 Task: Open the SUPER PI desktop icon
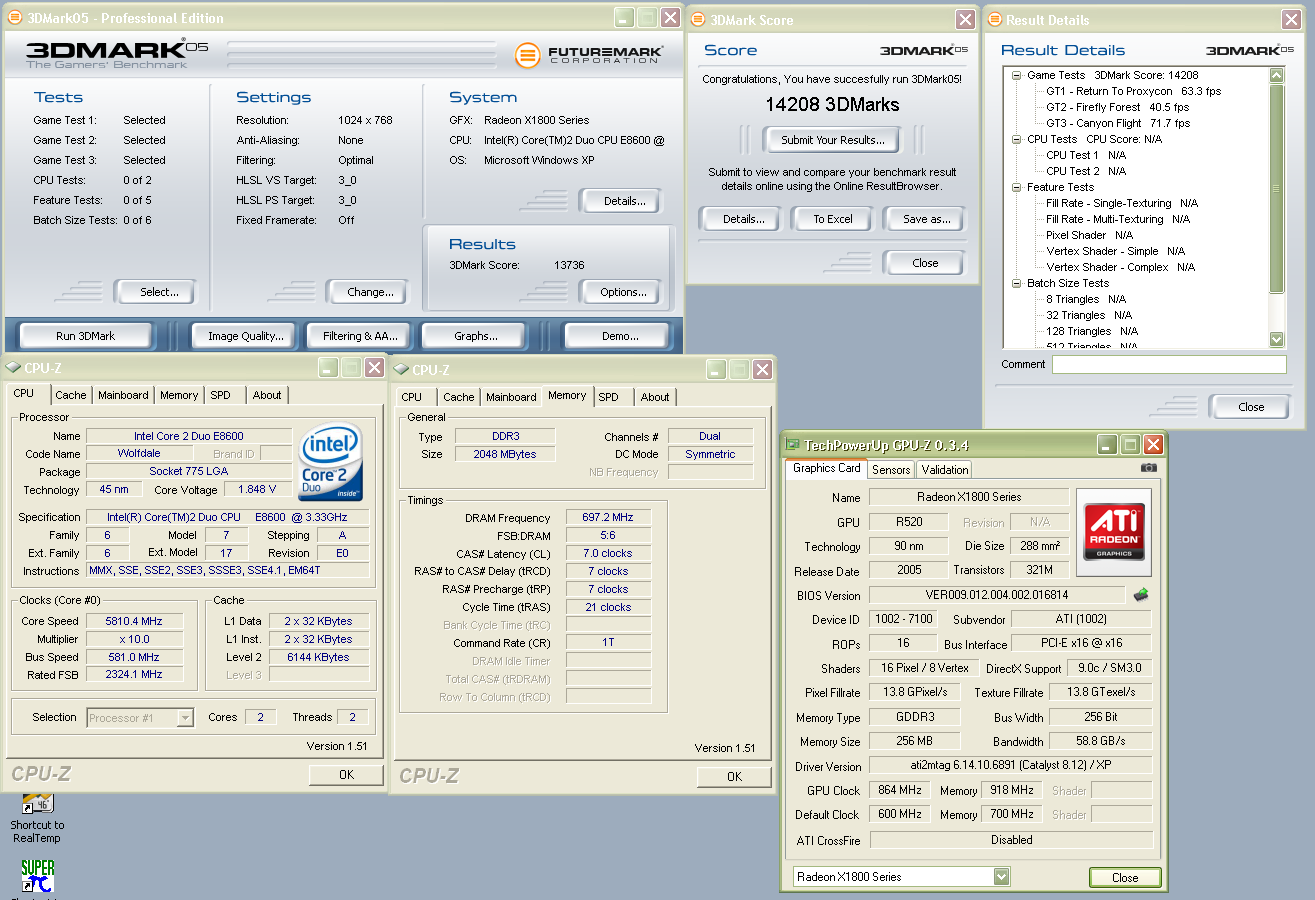tap(38, 876)
